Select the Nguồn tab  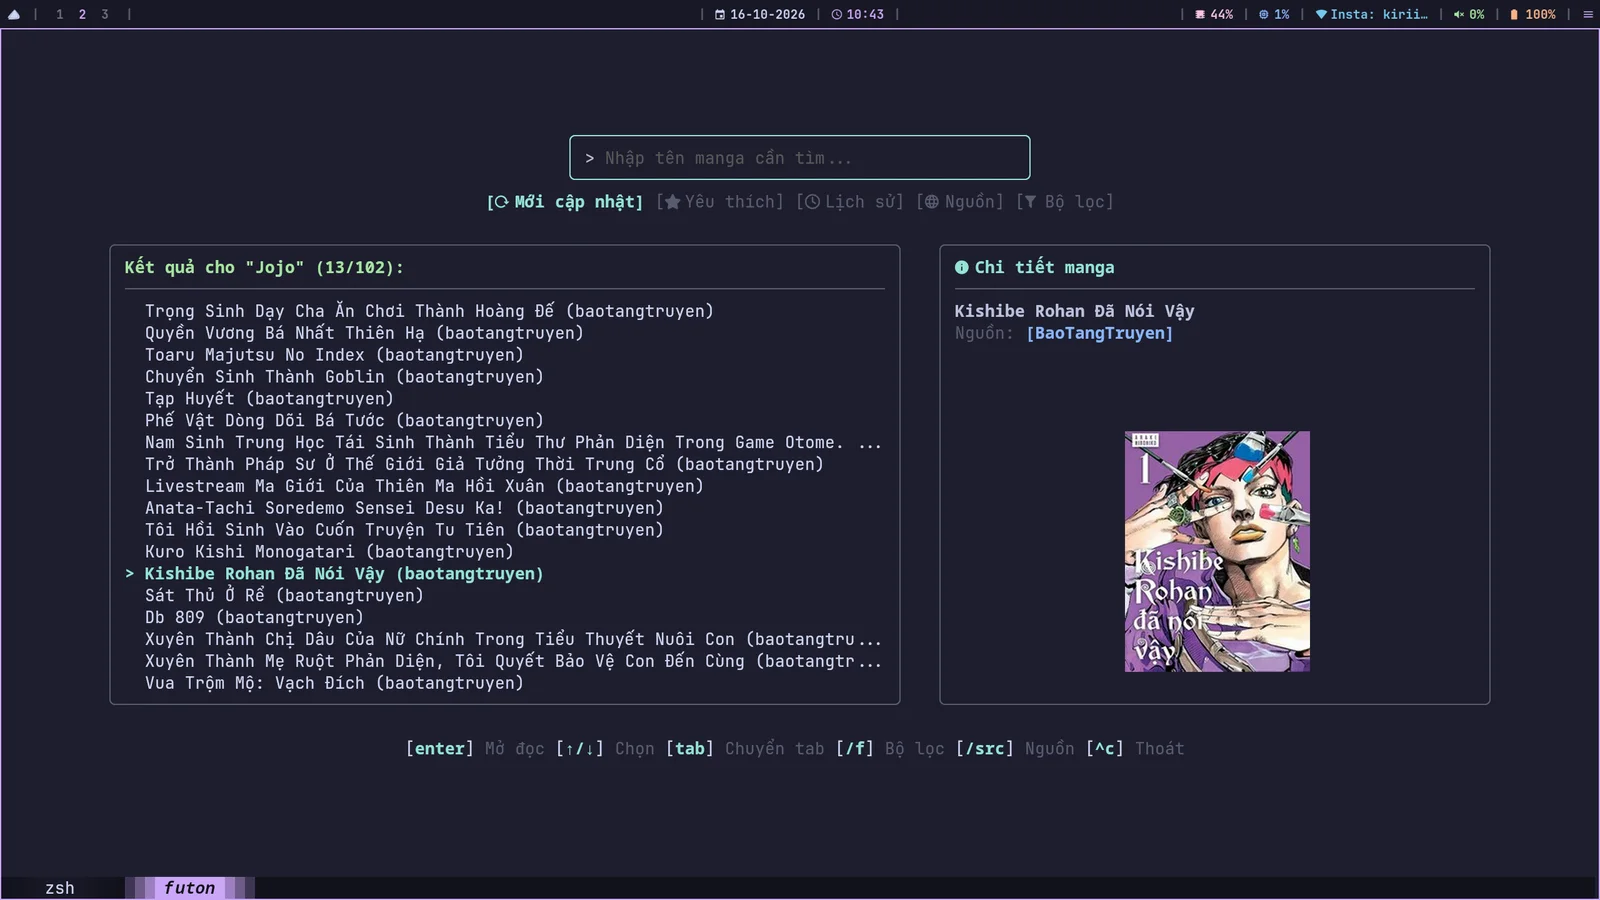[x=960, y=202]
